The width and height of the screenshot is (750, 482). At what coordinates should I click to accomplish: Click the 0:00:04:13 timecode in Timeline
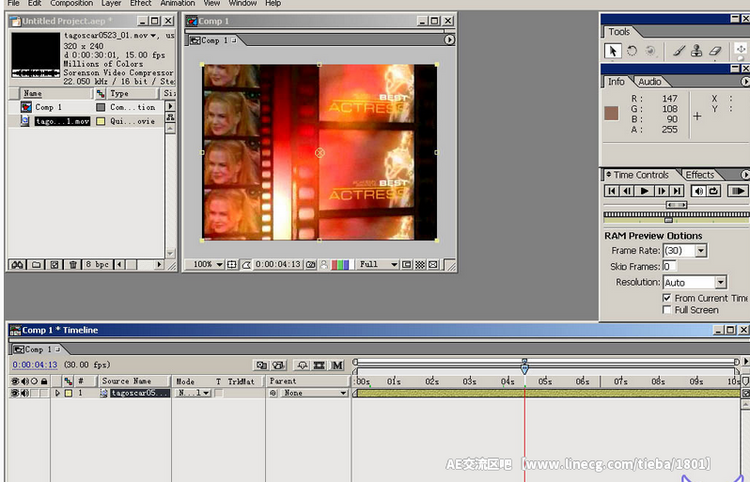(x=35, y=365)
